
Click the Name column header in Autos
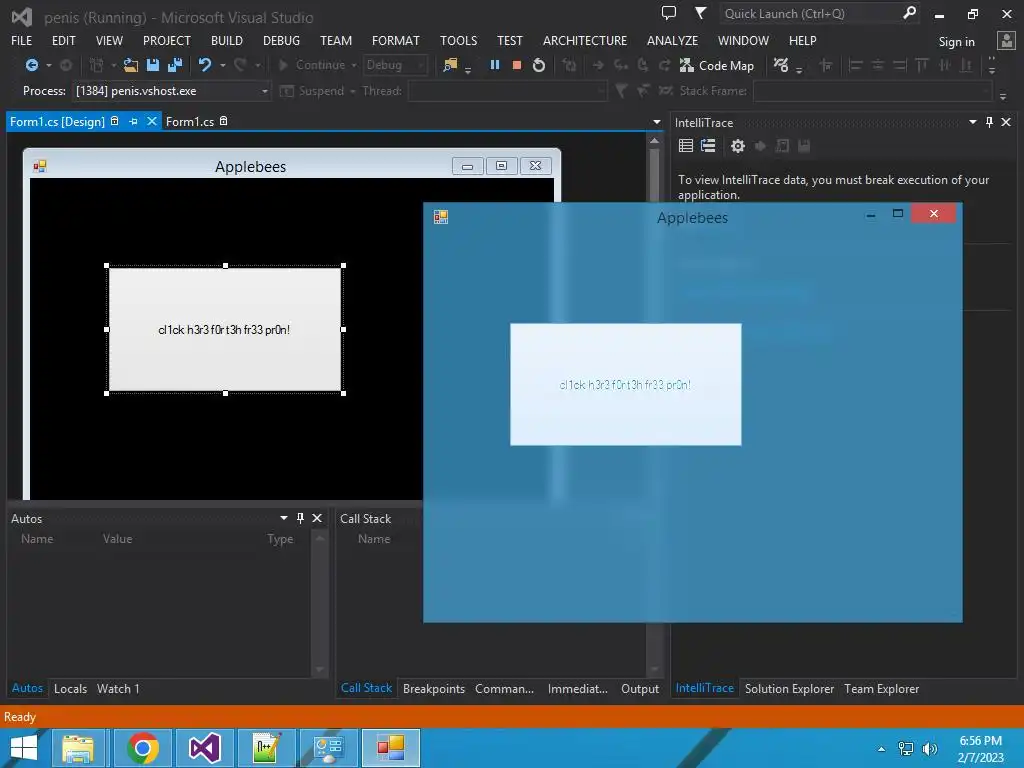pos(37,539)
